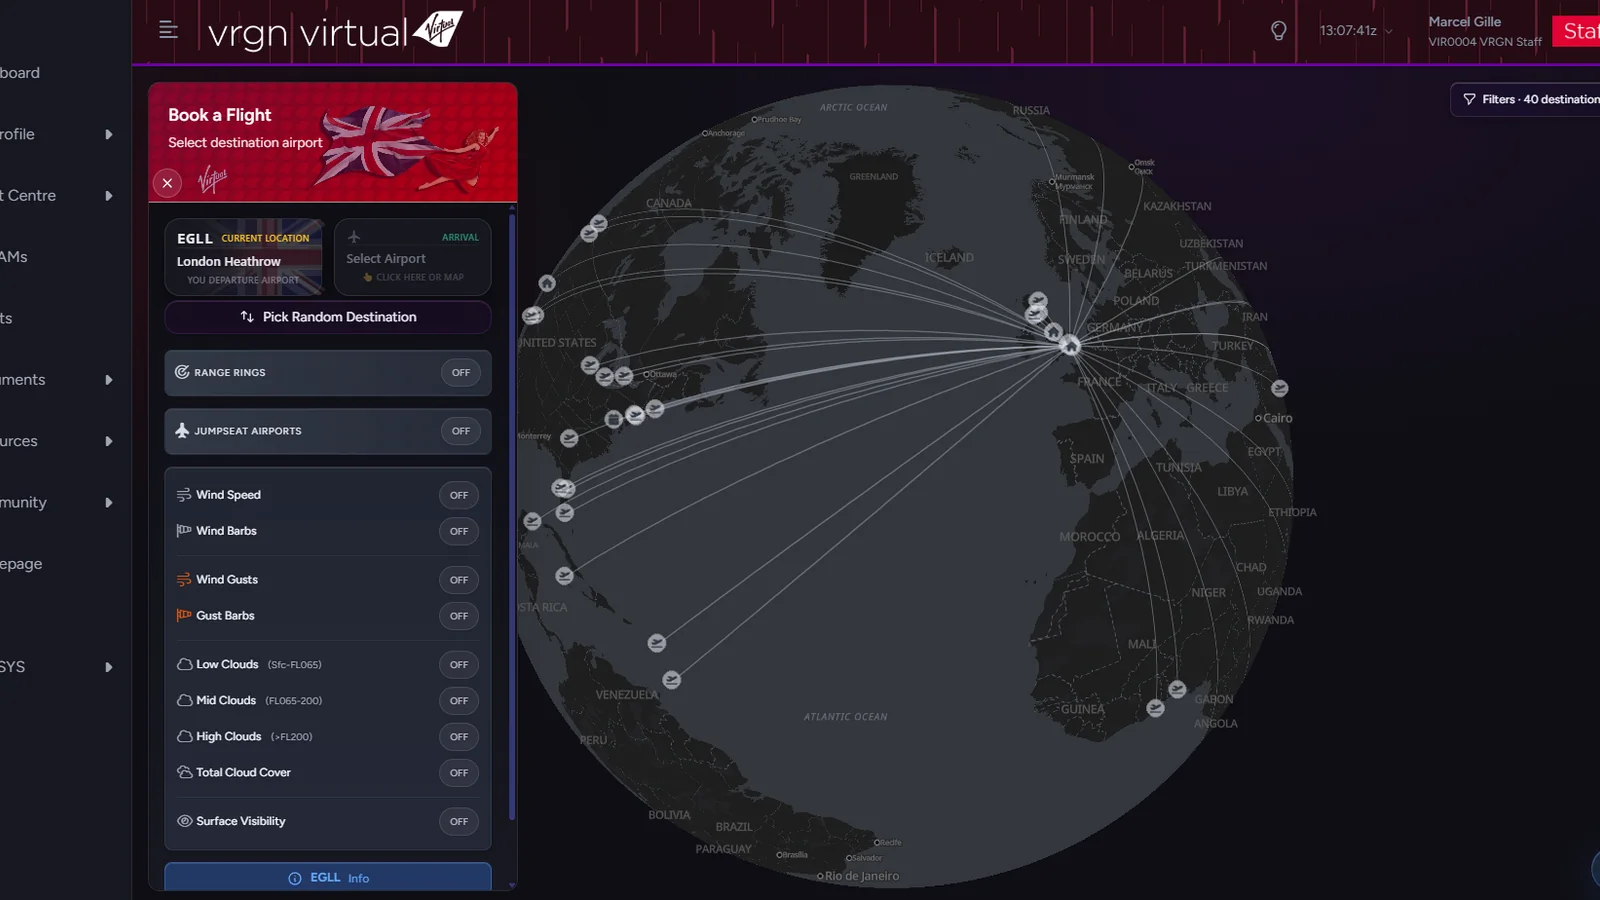Toggle Jumpseat Airports on
This screenshot has width=1600, height=900.
[x=460, y=431]
